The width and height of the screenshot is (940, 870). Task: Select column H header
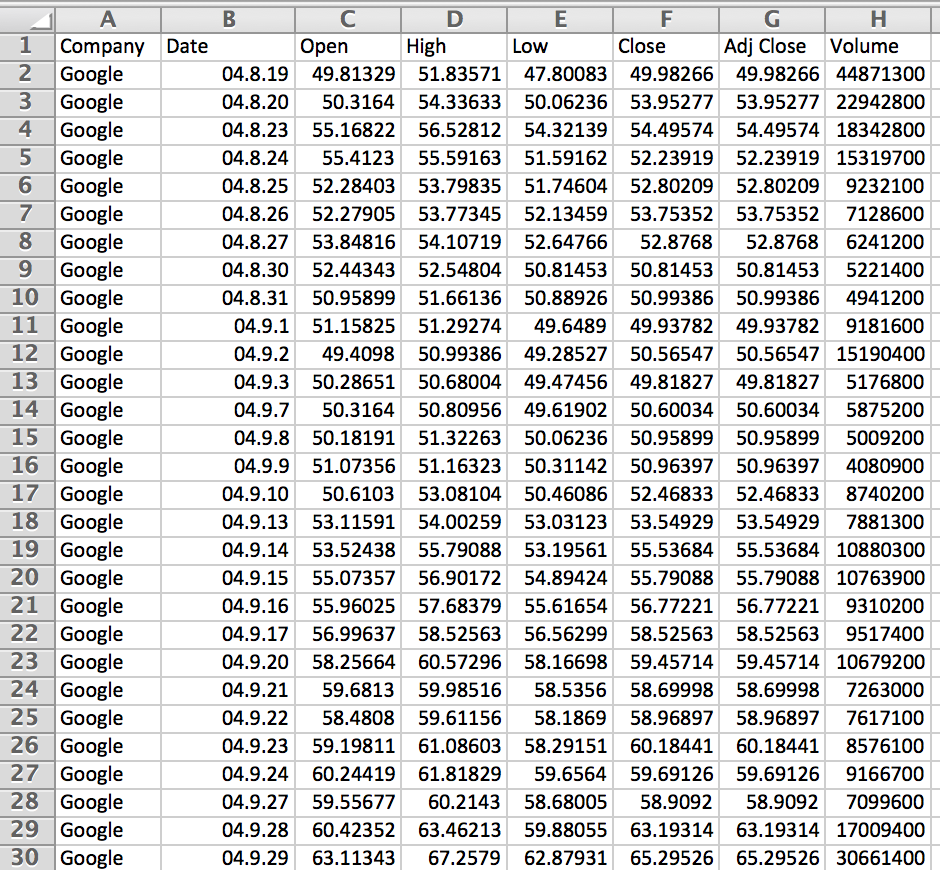878,20
